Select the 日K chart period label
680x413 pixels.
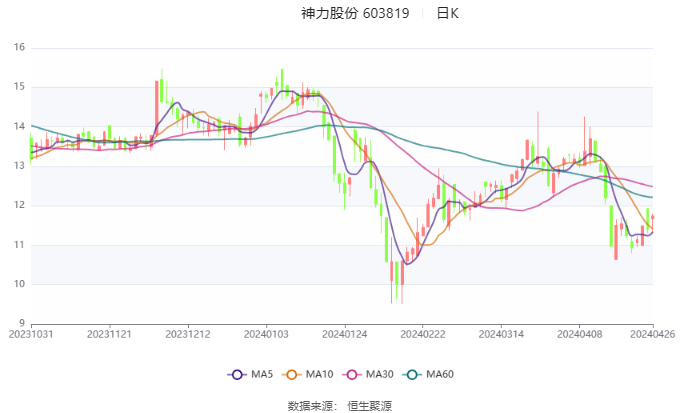[448, 13]
